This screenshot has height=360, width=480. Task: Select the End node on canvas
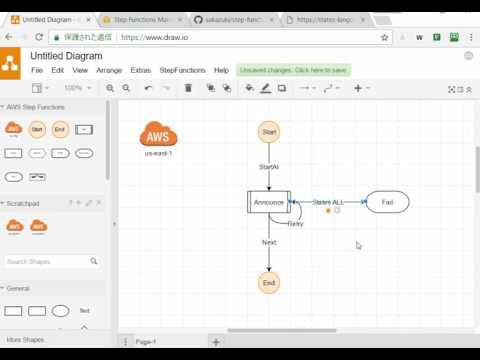269,283
